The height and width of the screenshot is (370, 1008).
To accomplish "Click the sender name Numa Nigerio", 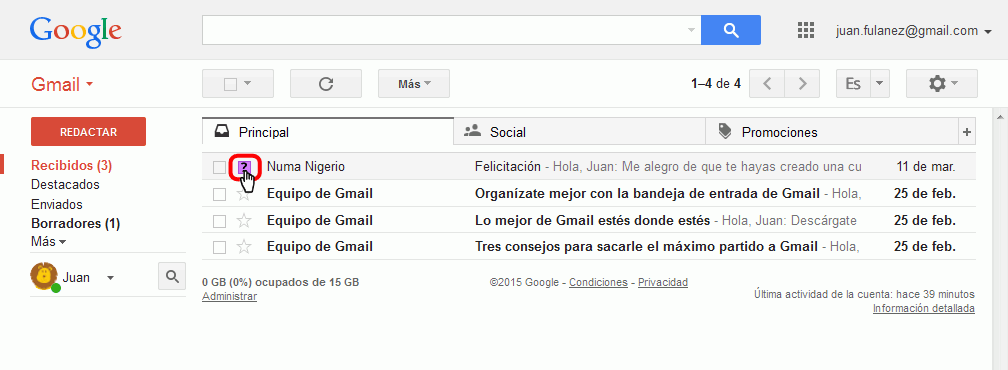I will 306,167.
